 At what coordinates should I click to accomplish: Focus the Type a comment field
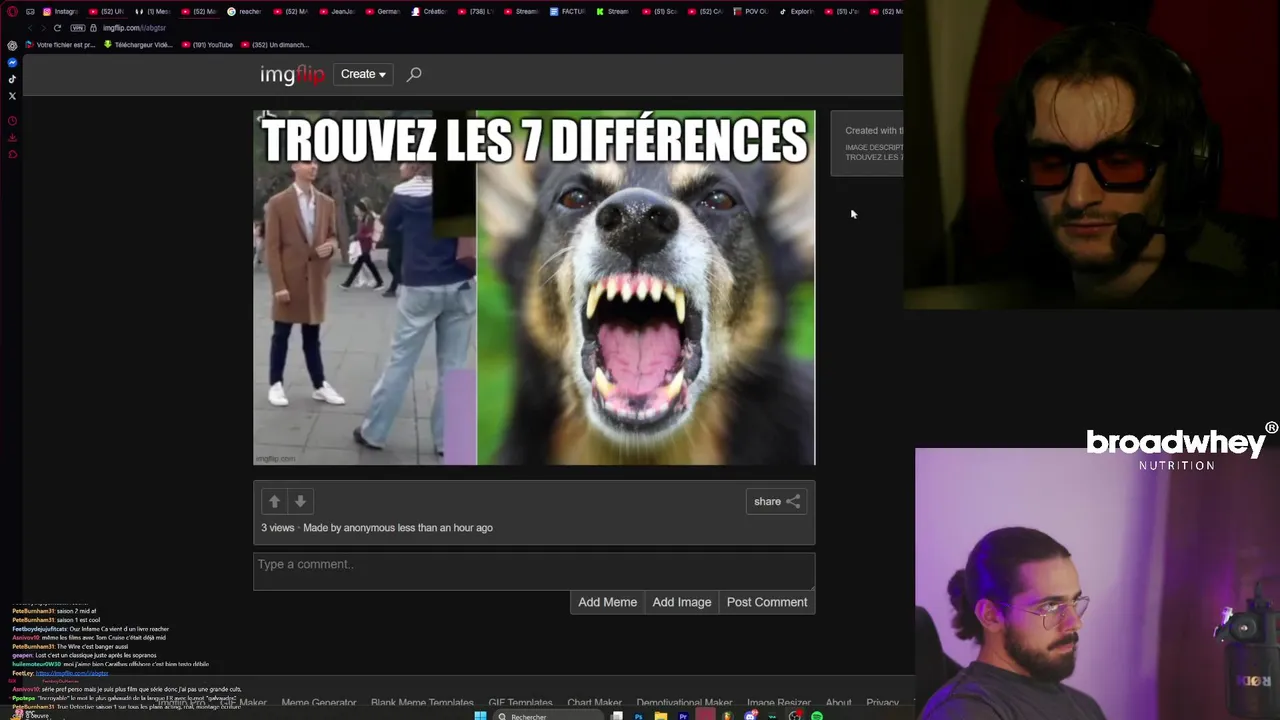534,571
